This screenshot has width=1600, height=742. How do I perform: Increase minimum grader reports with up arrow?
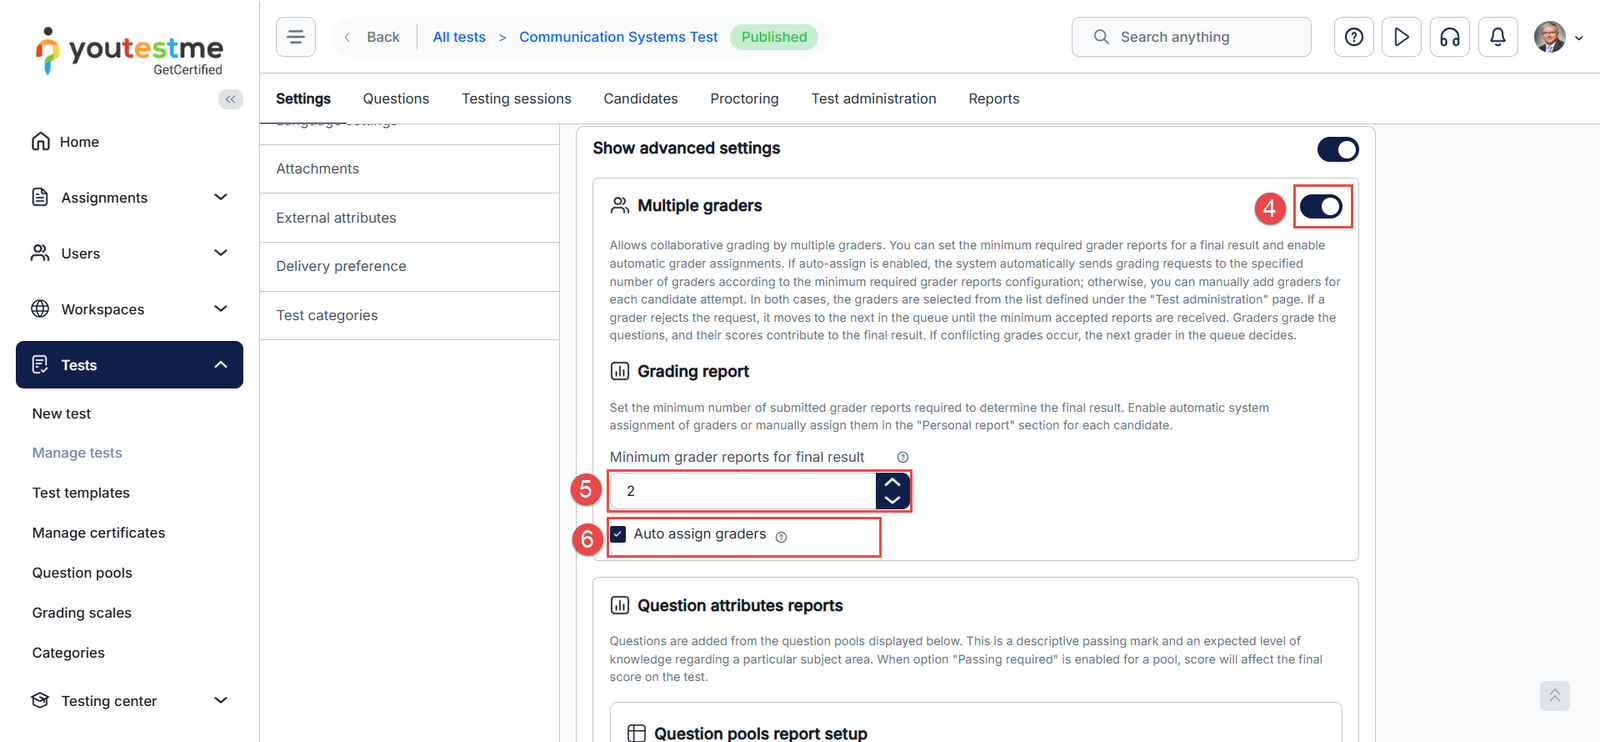892,482
